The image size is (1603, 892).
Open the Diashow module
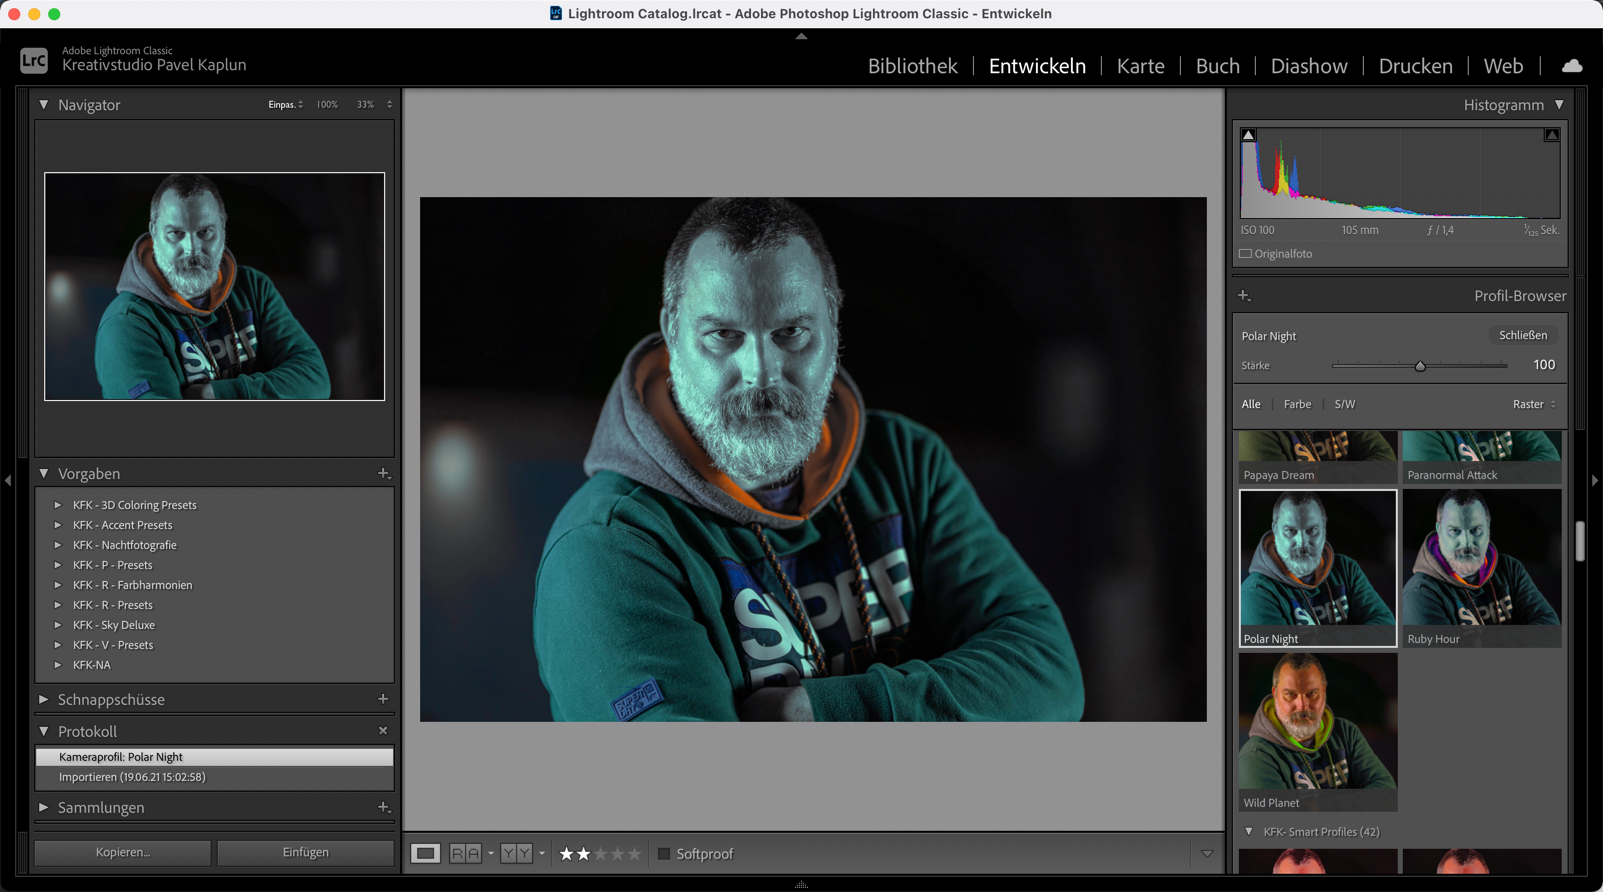tap(1309, 66)
